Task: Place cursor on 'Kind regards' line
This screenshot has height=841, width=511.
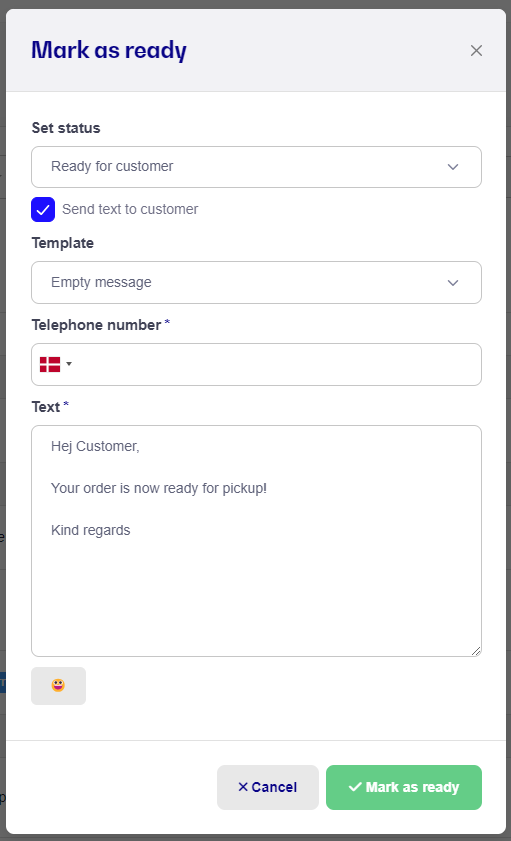Action: pos(91,530)
